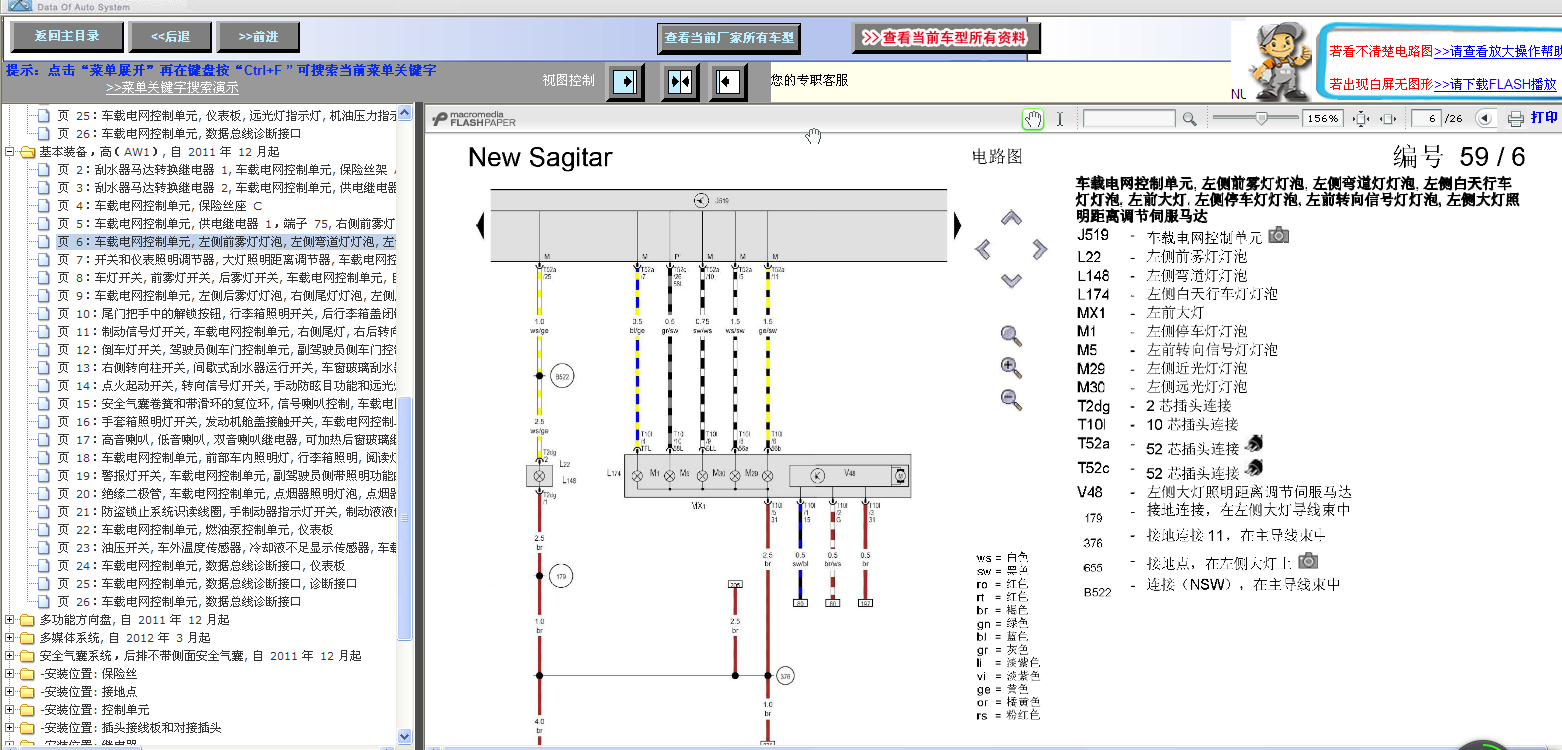Toggle the middle view control button
Screen dimensions: 1562x750
(x=680, y=81)
